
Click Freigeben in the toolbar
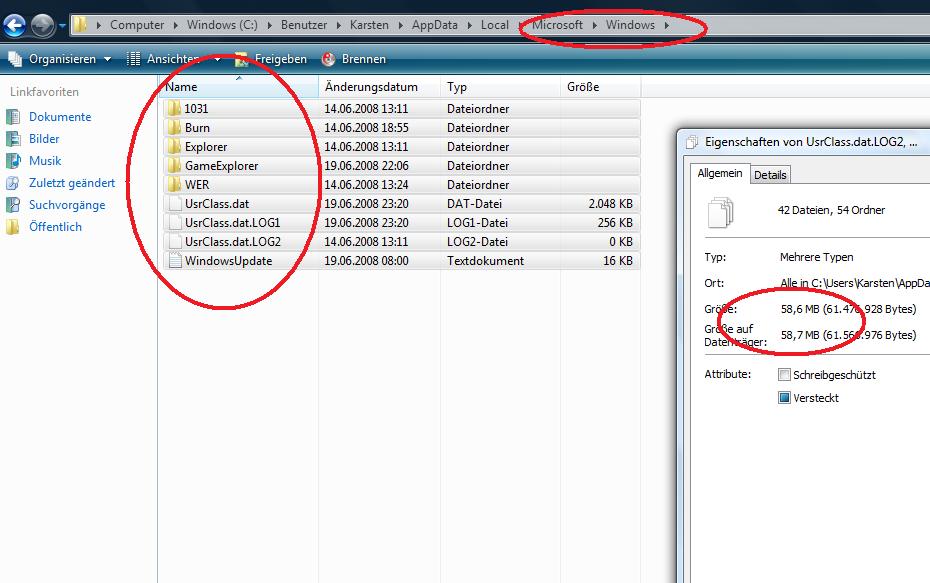click(x=281, y=59)
